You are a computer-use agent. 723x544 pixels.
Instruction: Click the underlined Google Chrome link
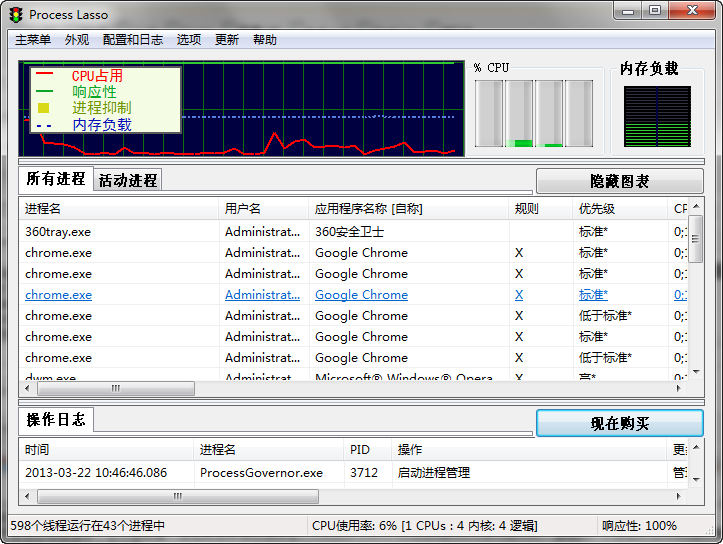pos(362,295)
